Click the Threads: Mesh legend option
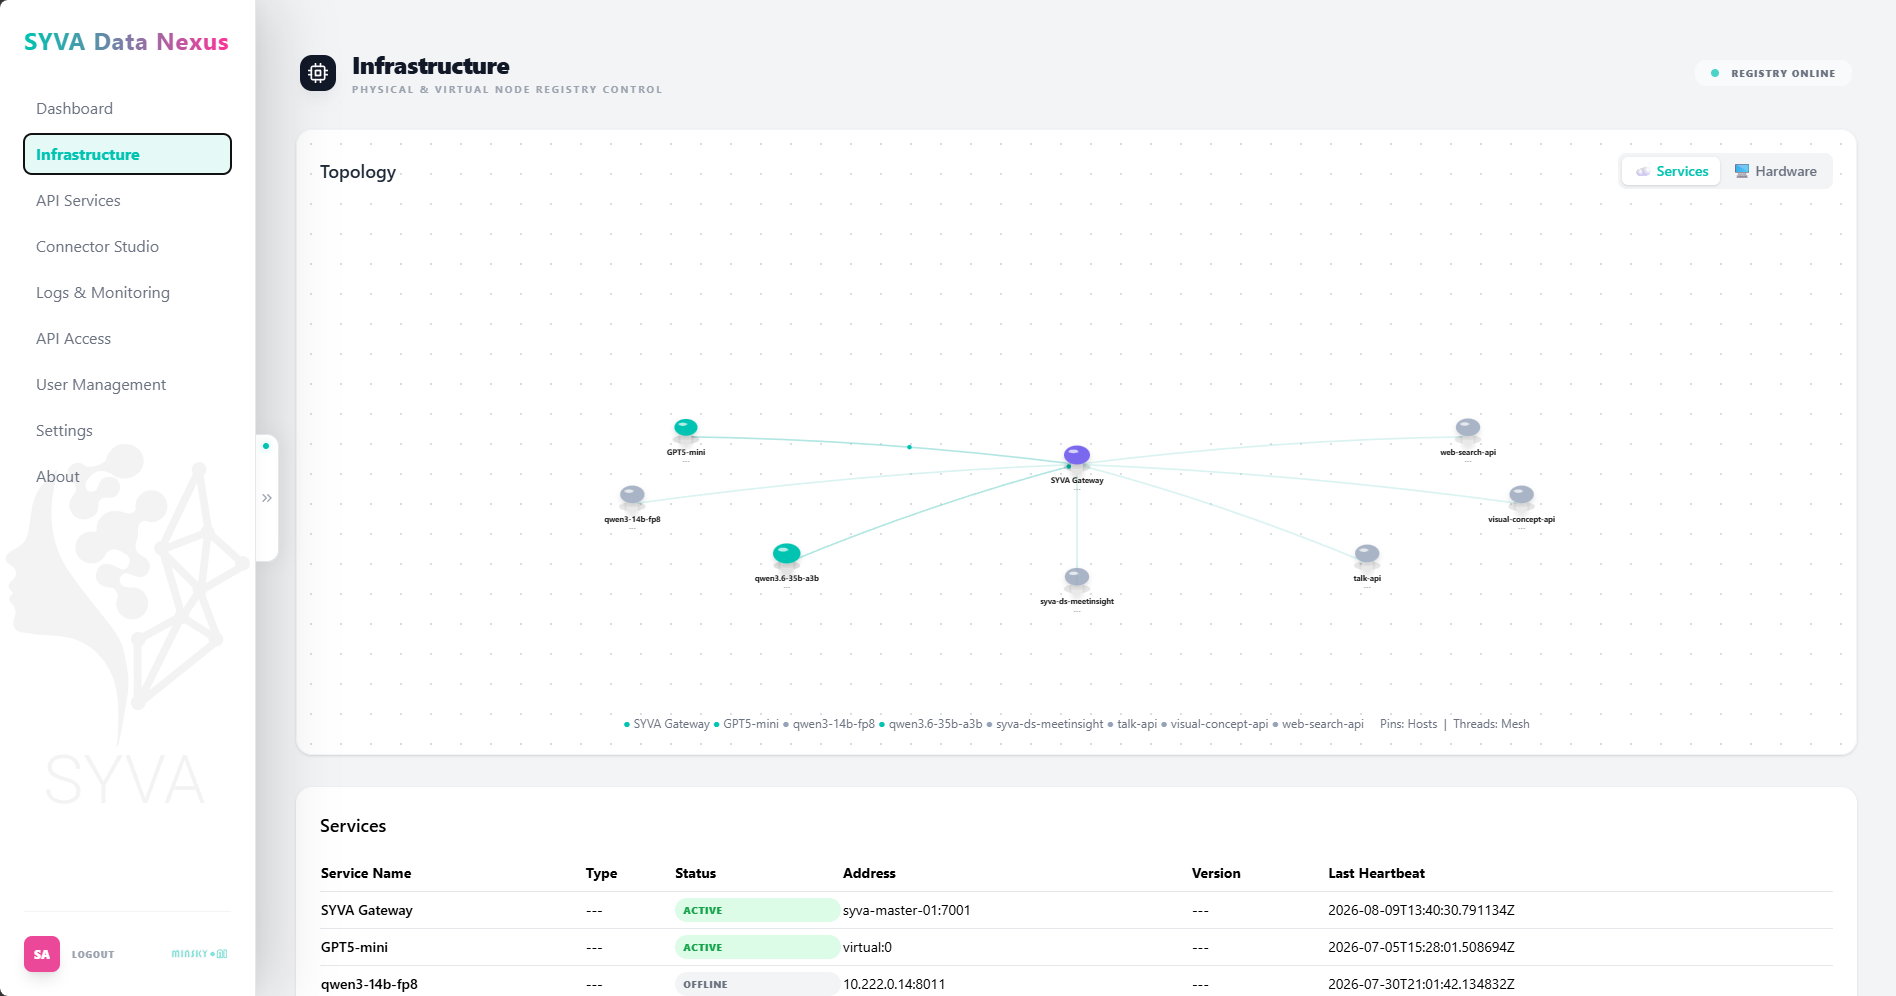Image resolution: width=1896 pixels, height=996 pixels. (1491, 724)
